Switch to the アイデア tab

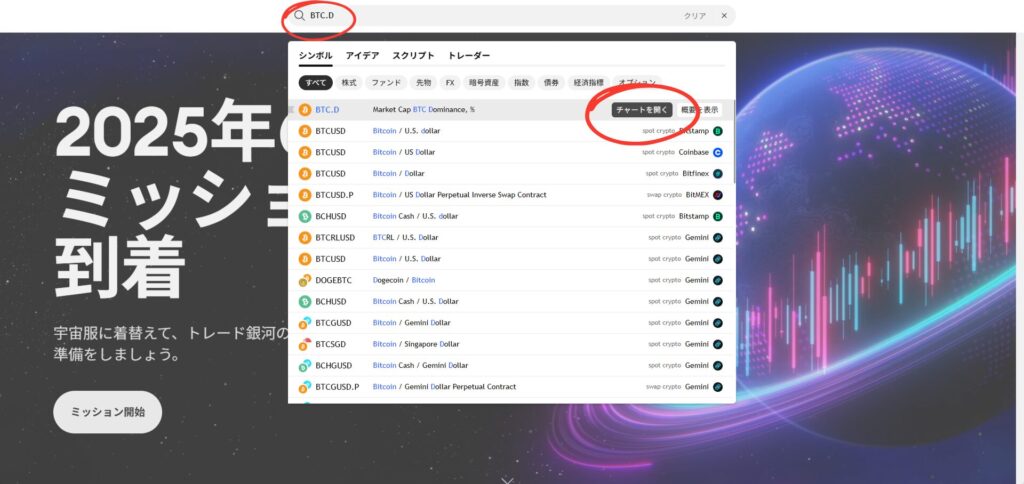click(x=362, y=56)
